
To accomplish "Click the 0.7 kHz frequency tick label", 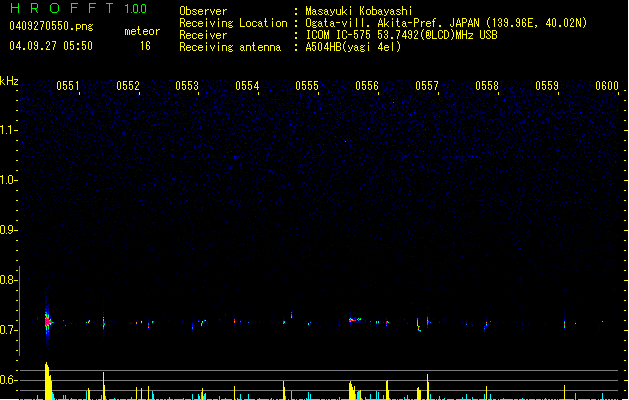I will (x=7, y=330).
